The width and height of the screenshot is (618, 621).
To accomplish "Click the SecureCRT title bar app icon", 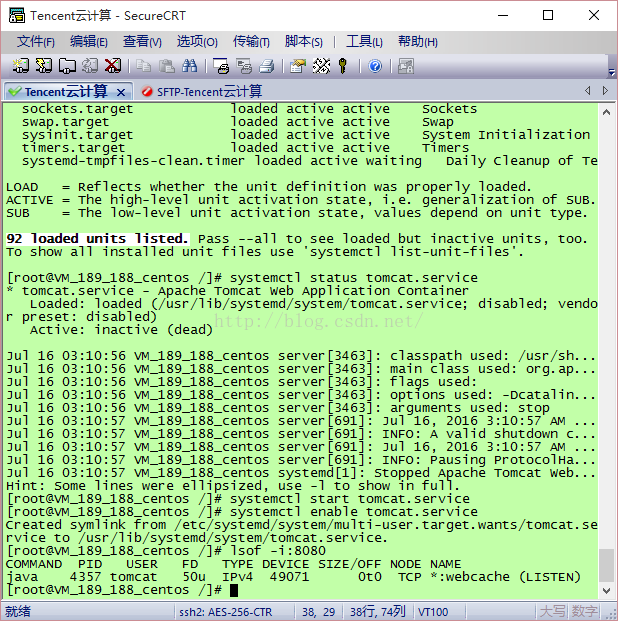I will pyautogui.click(x=17, y=15).
